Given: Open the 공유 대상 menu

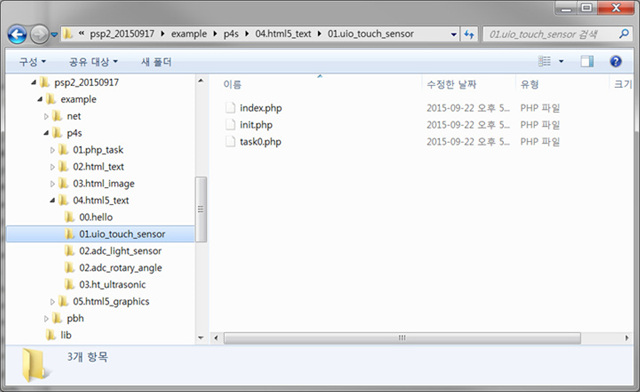Looking at the screenshot, I should 93,62.
